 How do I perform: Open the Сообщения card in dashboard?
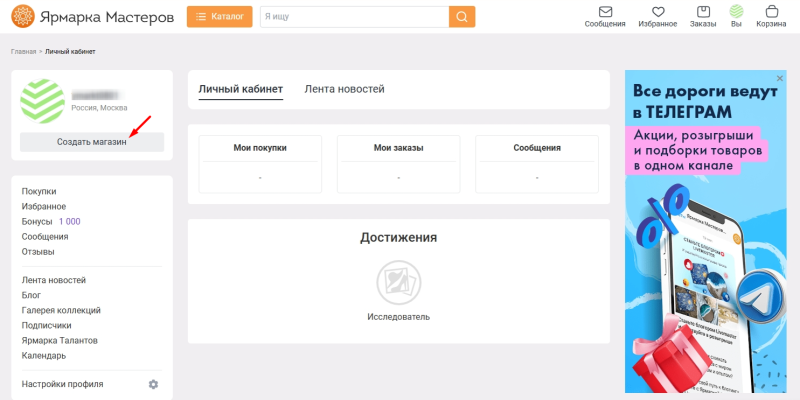coord(537,164)
